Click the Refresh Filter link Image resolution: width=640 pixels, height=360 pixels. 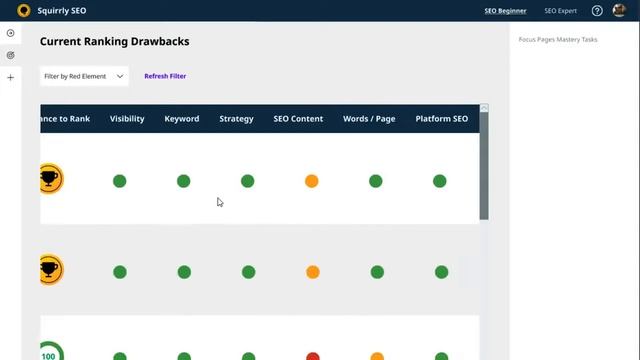(165, 76)
